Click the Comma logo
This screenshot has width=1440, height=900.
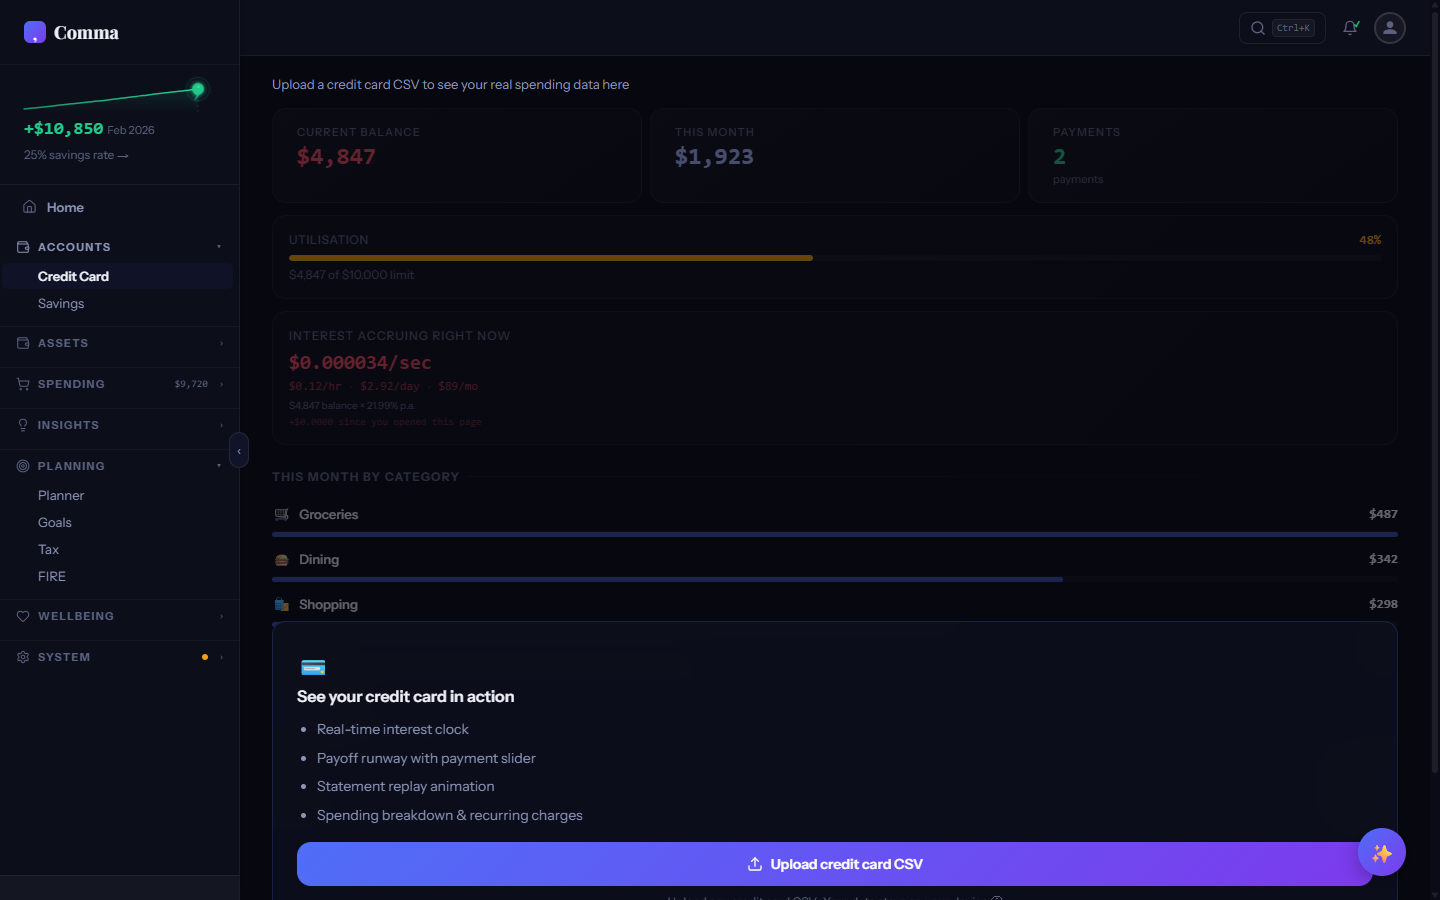tap(70, 32)
